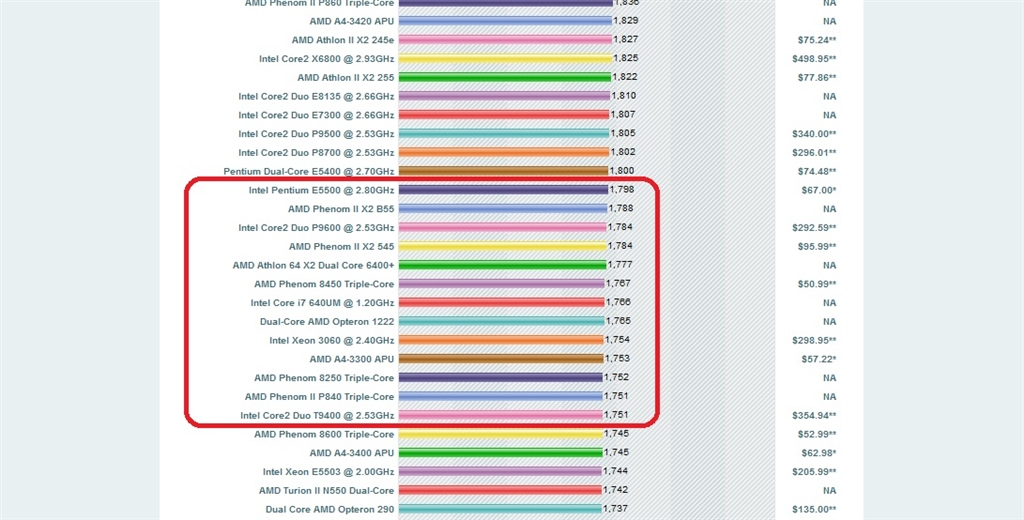This screenshot has height=520, width=1024.
Task: Select Intel Core2 Duo P8700 @ 2.53GHz
Action: tap(316, 153)
